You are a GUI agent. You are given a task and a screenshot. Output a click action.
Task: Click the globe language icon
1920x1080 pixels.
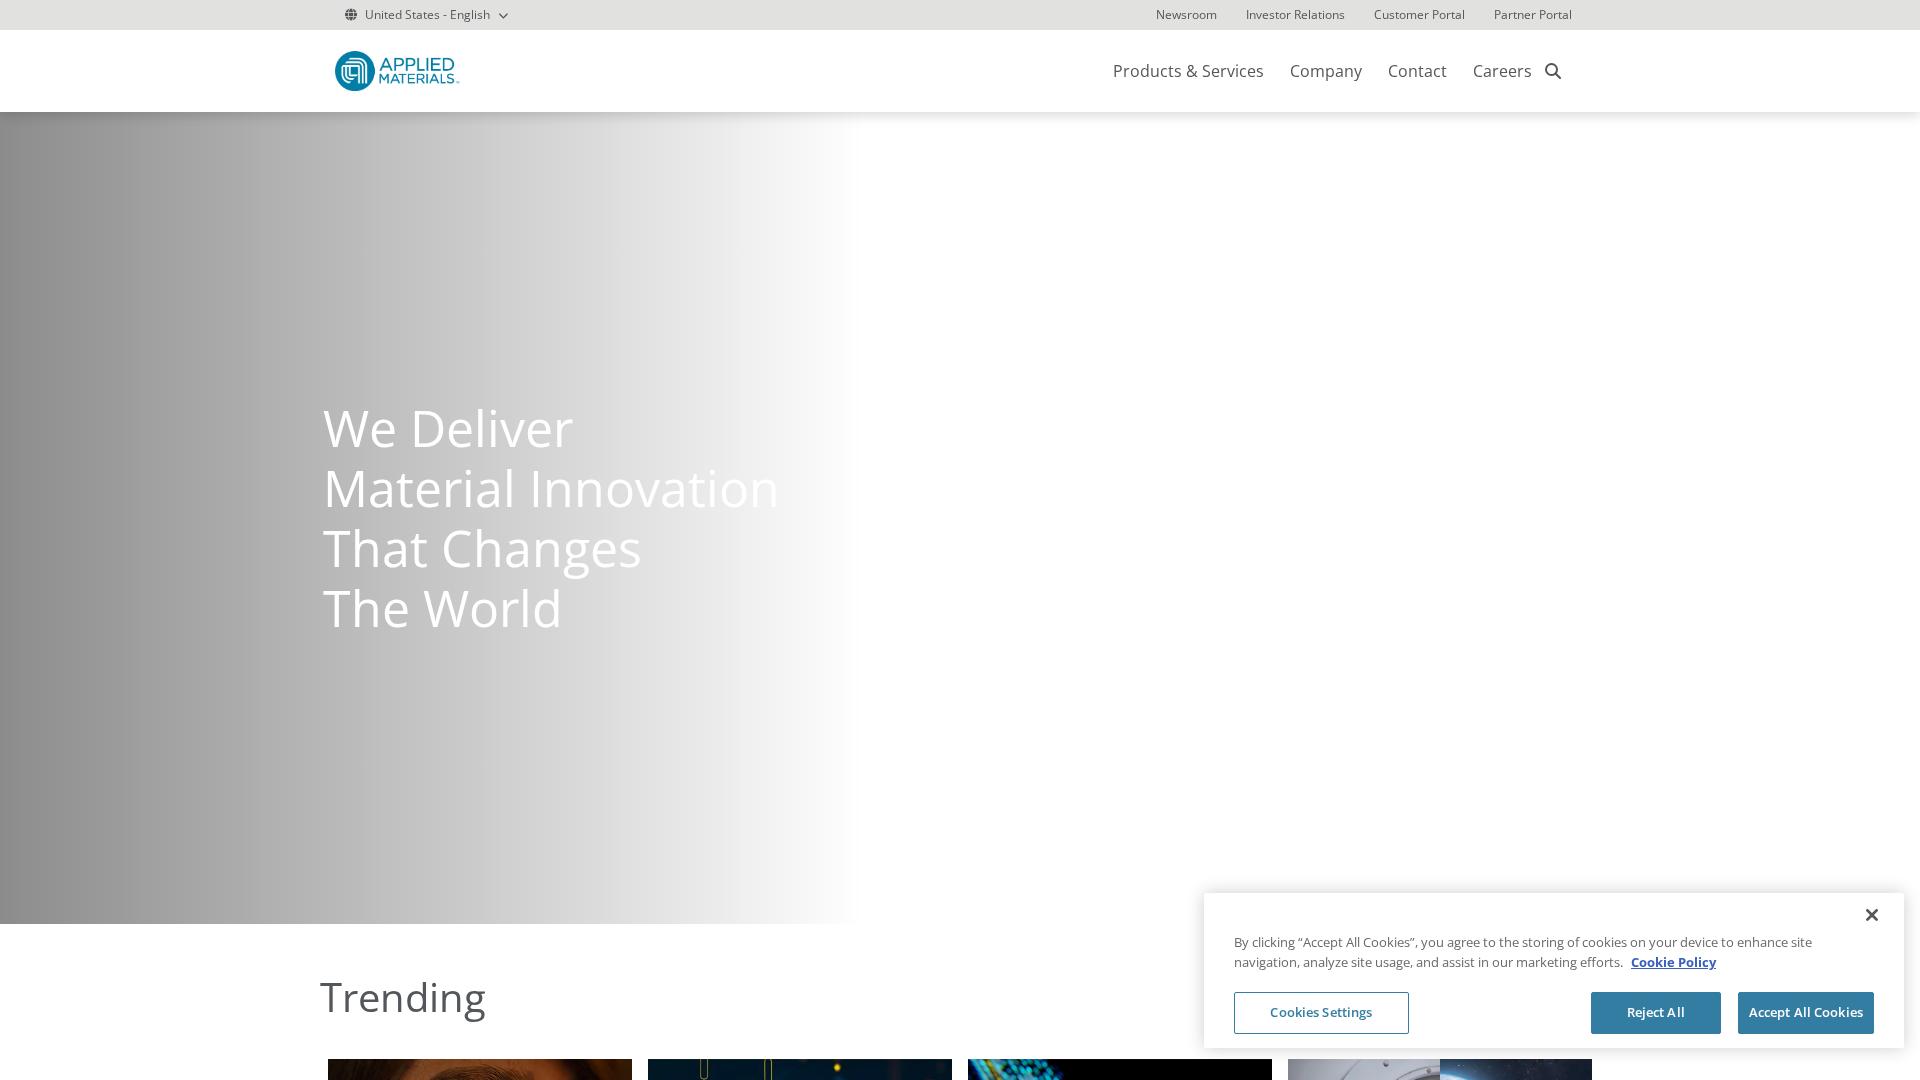pos(351,15)
